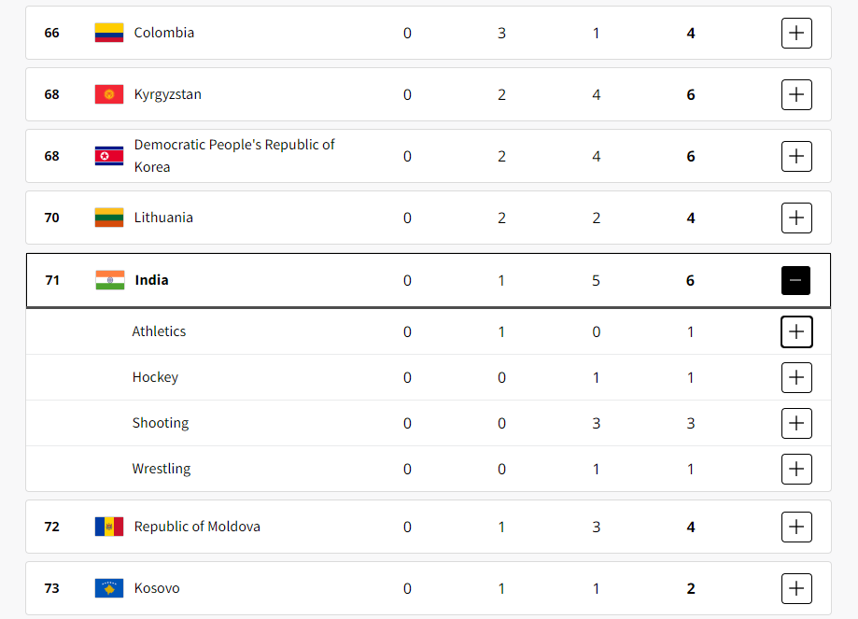Viewport: 858px width, 619px height.
Task: Click the India flag icon
Action: coord(110,280)
